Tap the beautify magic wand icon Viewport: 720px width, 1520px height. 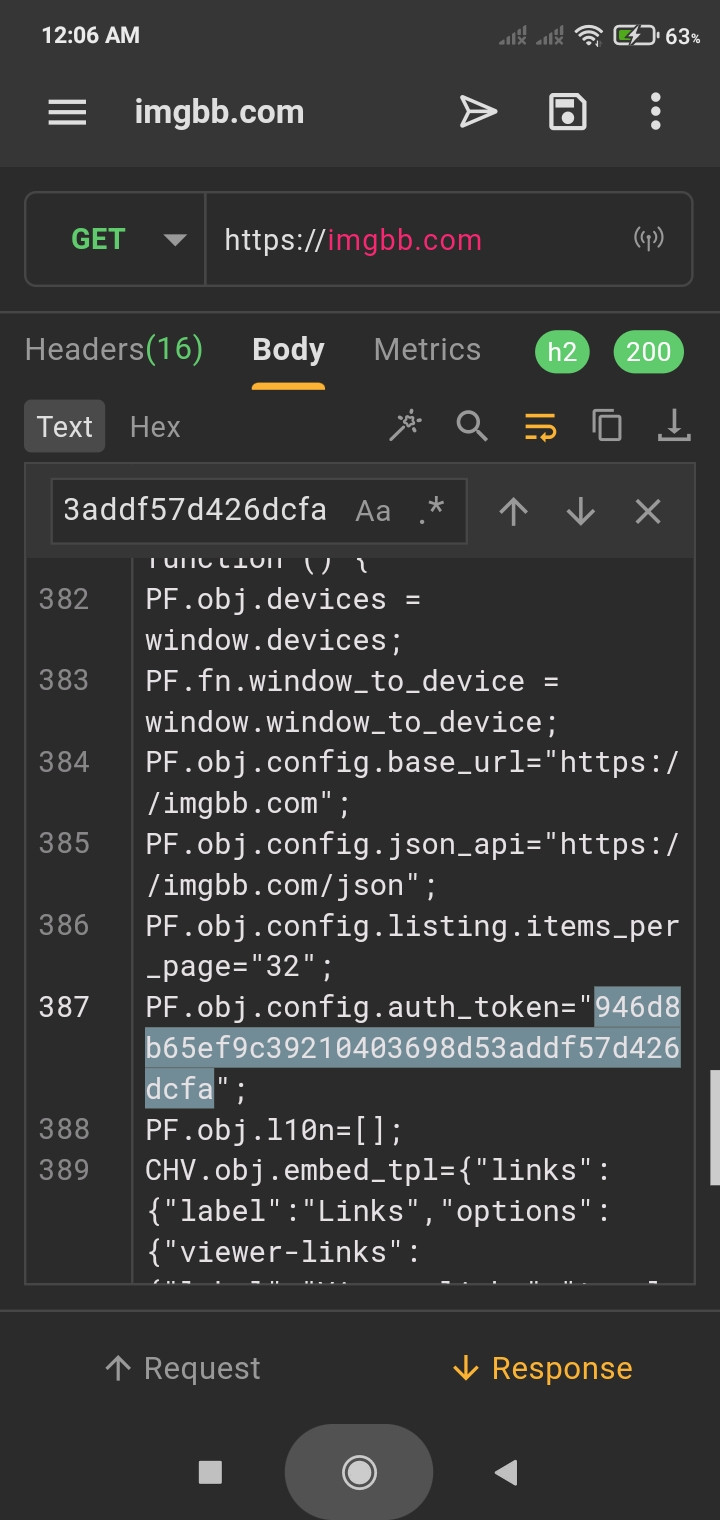point(405,427)
